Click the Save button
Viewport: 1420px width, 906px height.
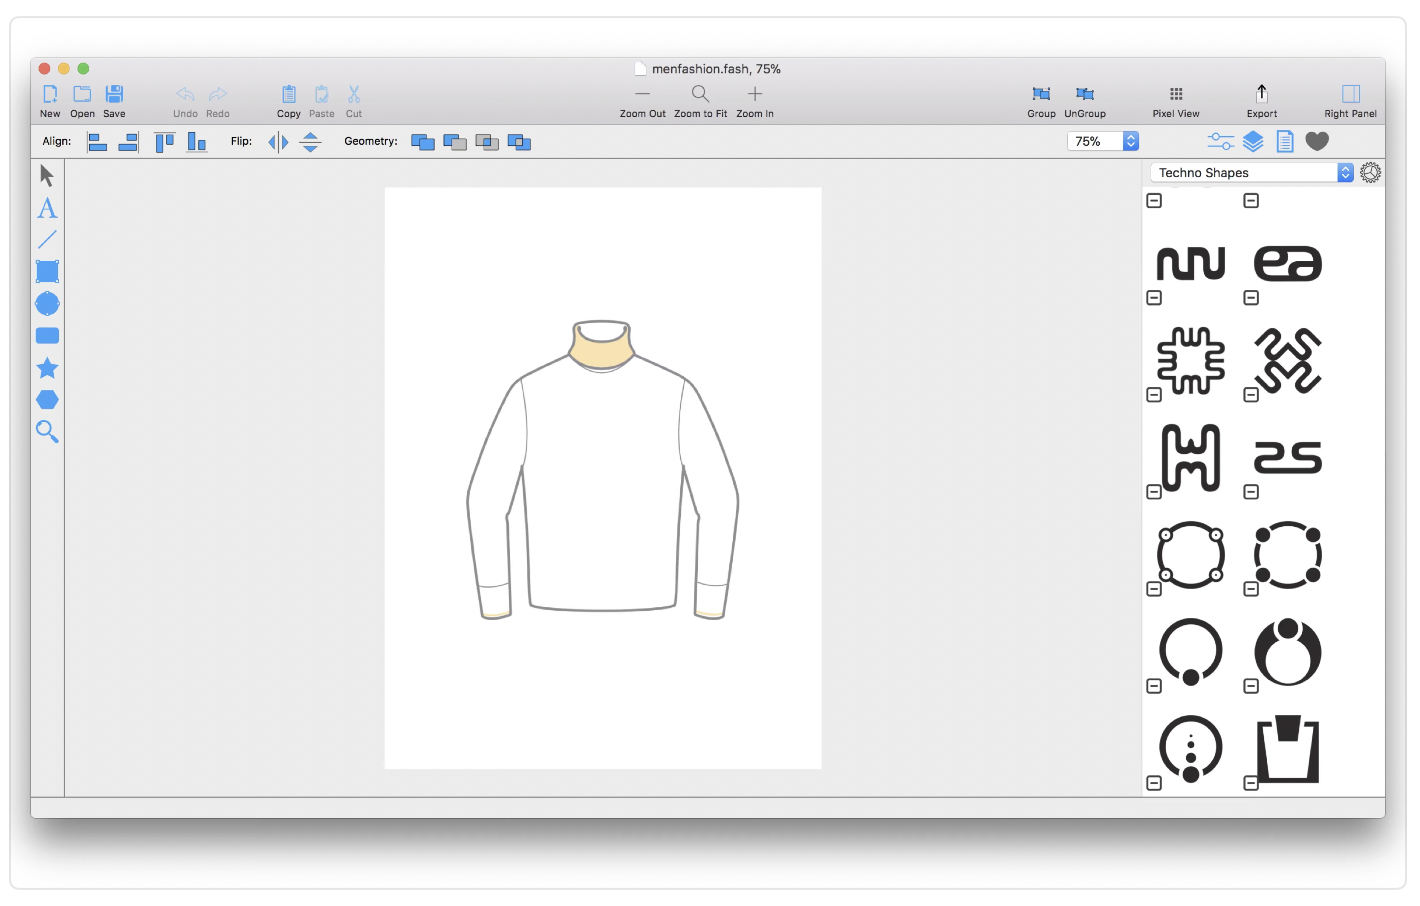tap(114, 94)
